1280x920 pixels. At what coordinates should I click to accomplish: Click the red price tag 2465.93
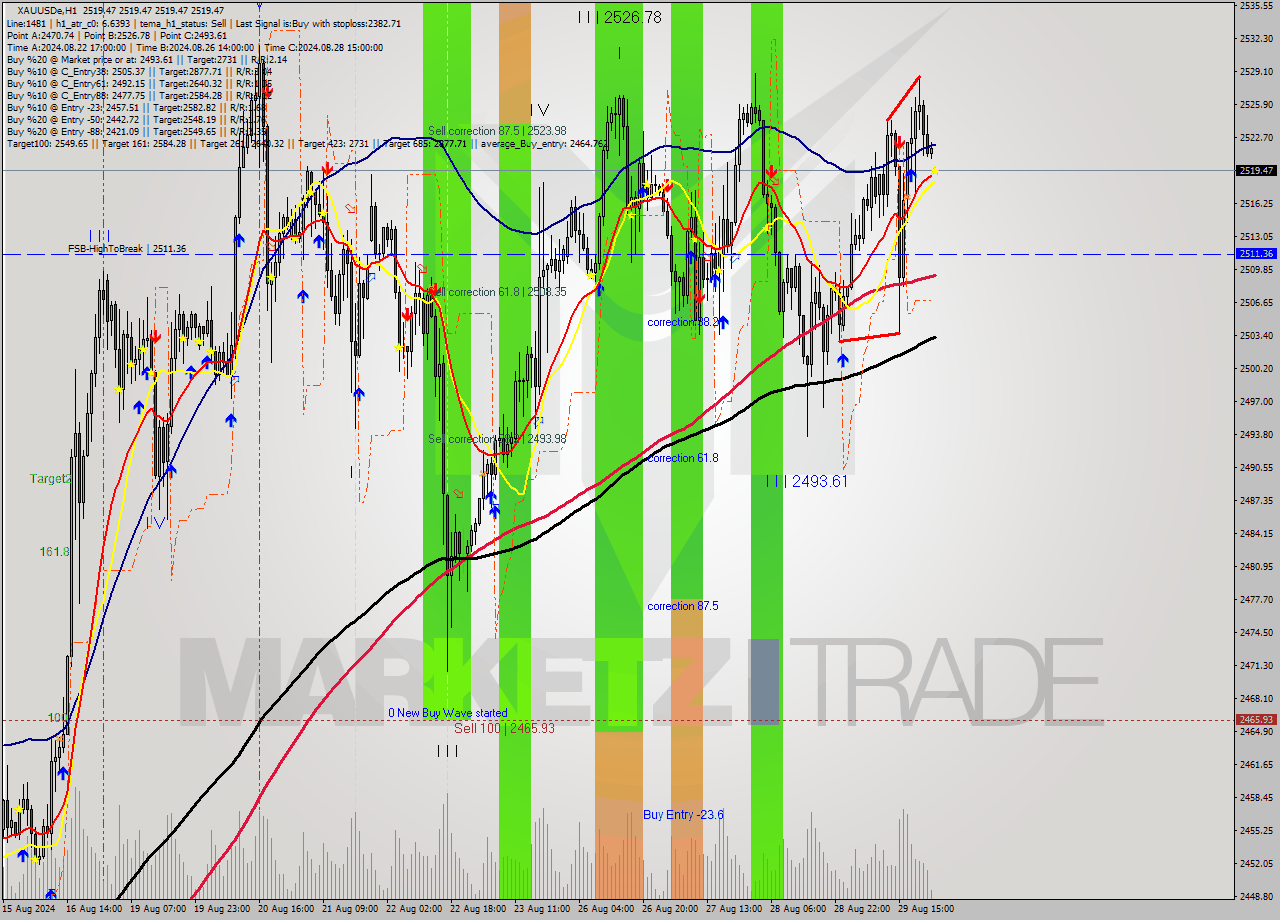coord(1256,720)
